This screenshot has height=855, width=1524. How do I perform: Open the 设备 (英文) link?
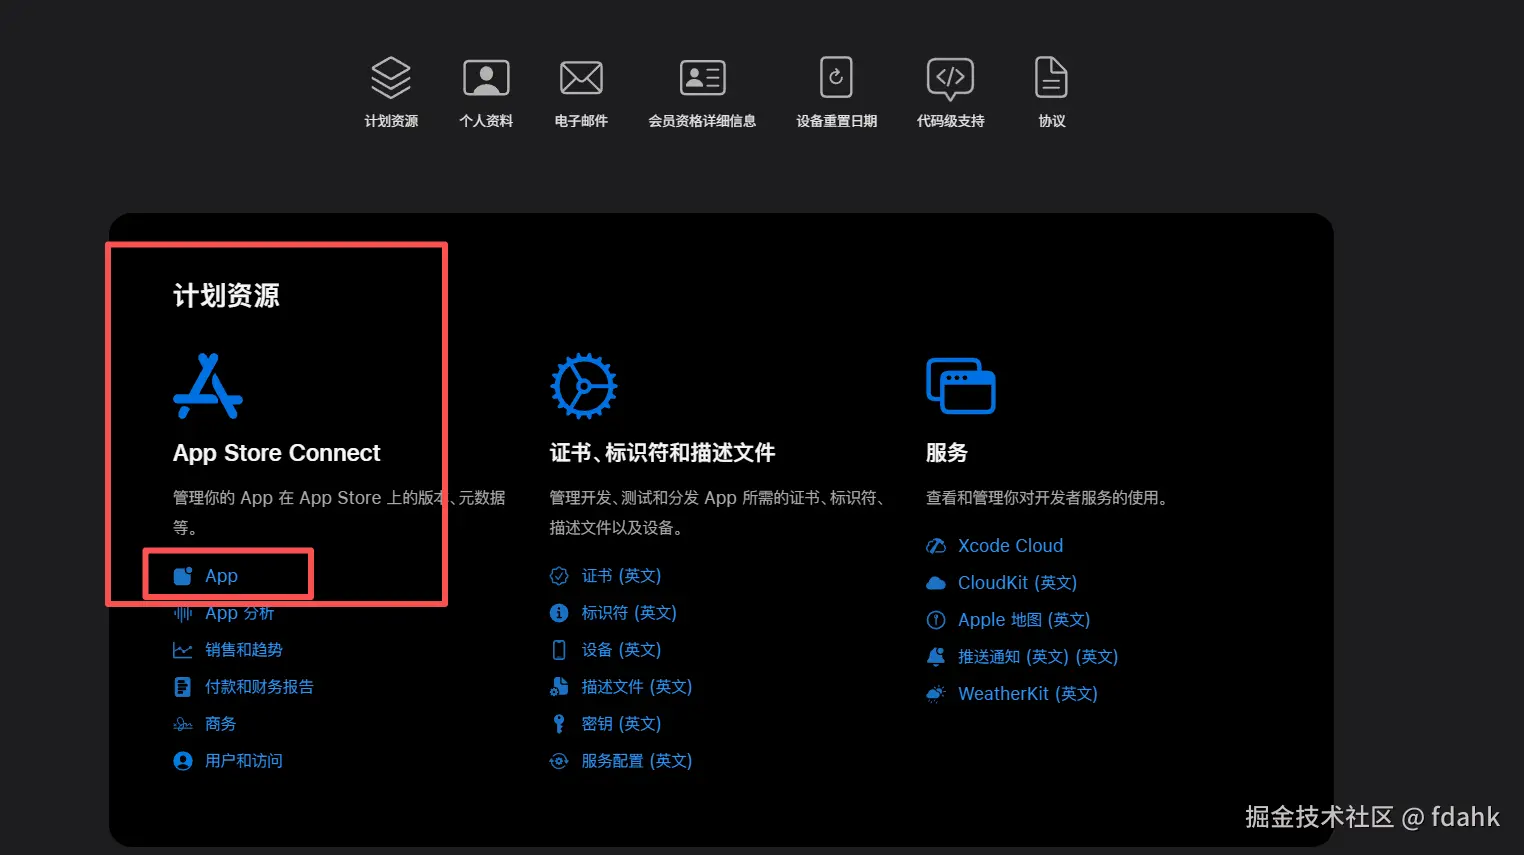(621, 650)
